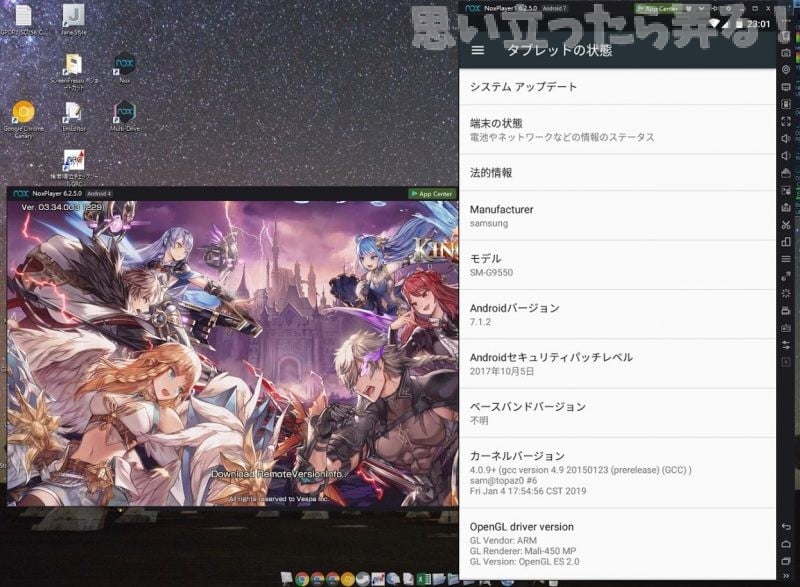Open the title bar dropdown chevron in NoxPlayer1
This screenshot has width=800, height=587.
[702, 8]
